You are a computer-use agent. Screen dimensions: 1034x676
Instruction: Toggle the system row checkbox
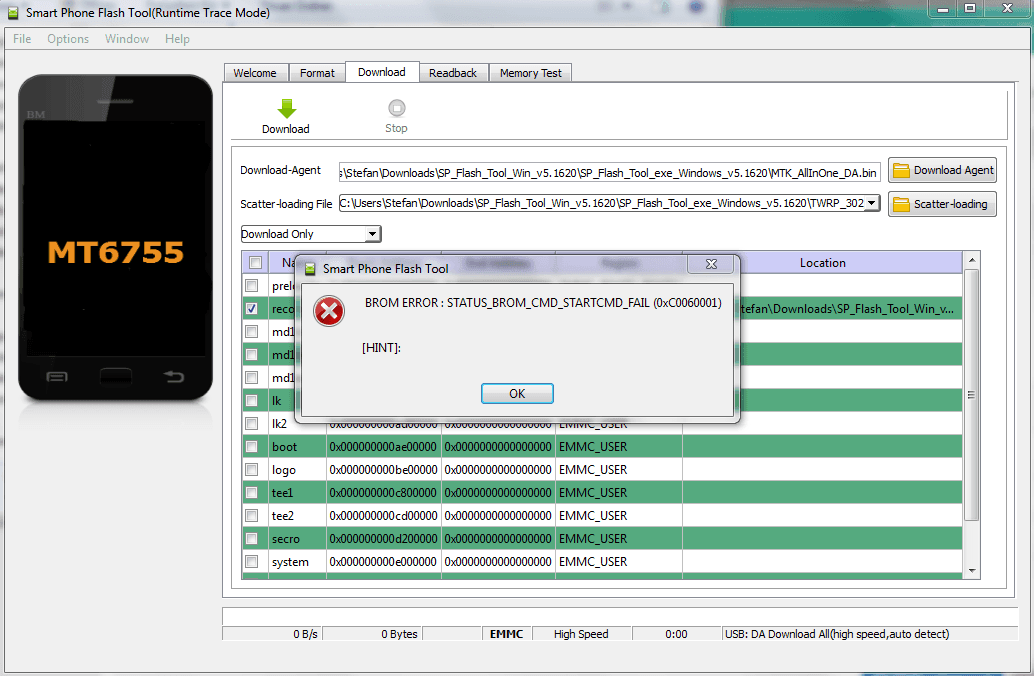click(x=251, y=562)
